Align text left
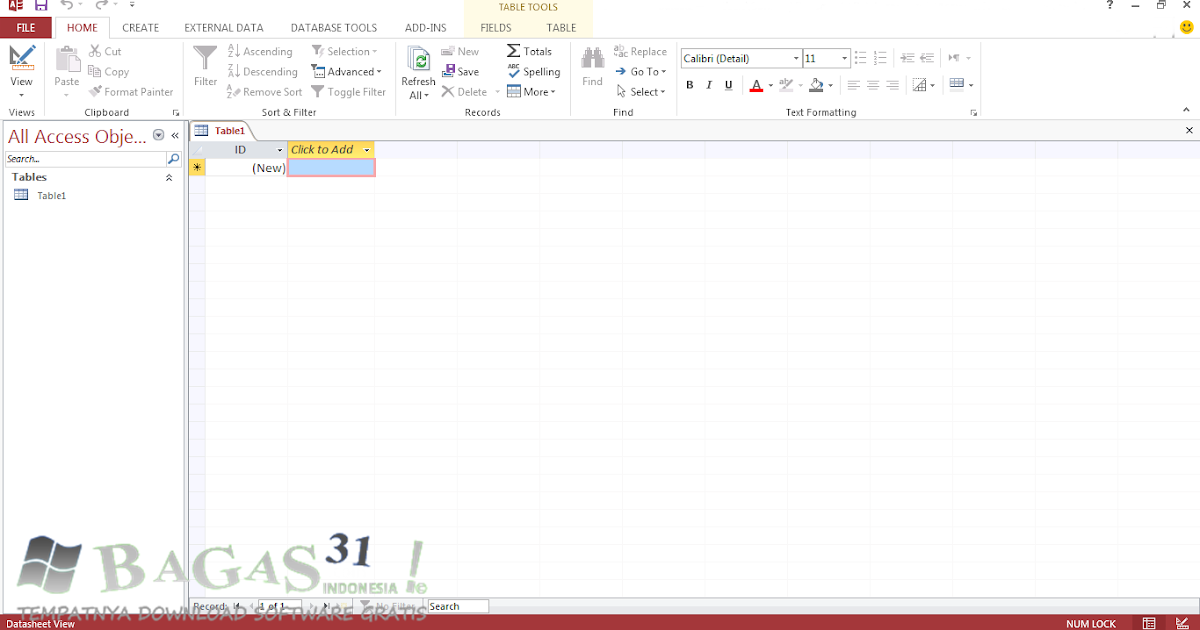This screenshot has height=630, width=1200. [854, 85]
